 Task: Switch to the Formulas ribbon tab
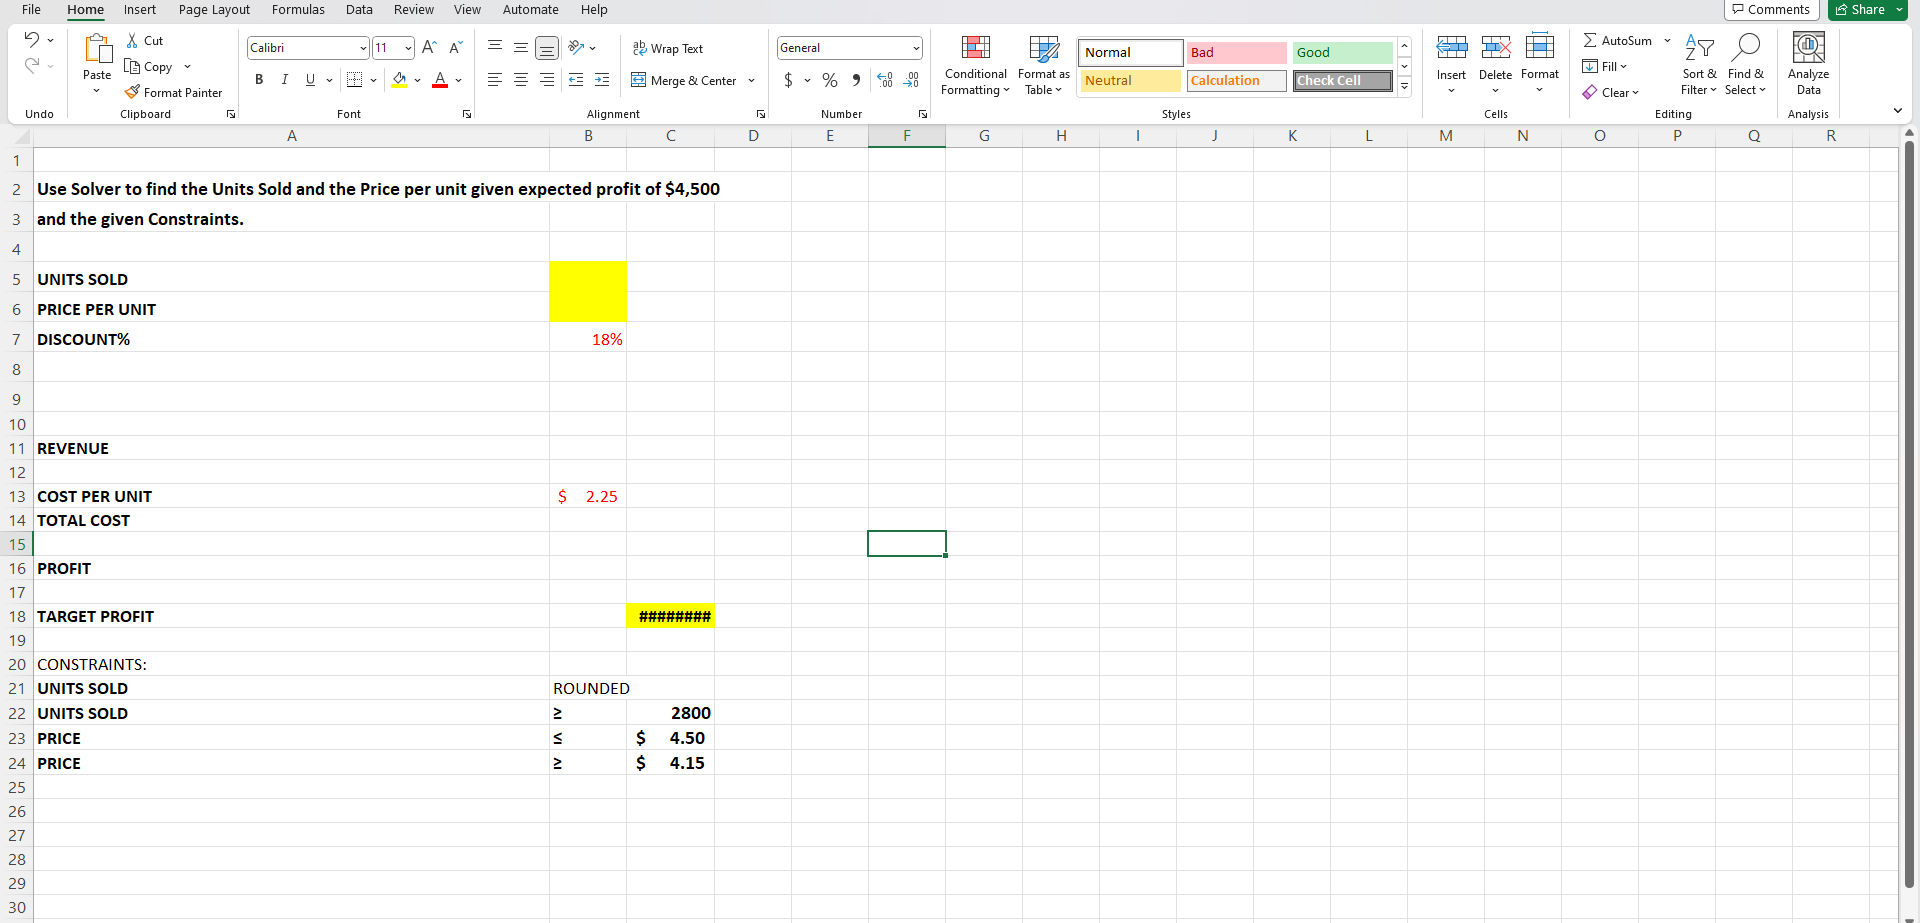tap(298, 10)
